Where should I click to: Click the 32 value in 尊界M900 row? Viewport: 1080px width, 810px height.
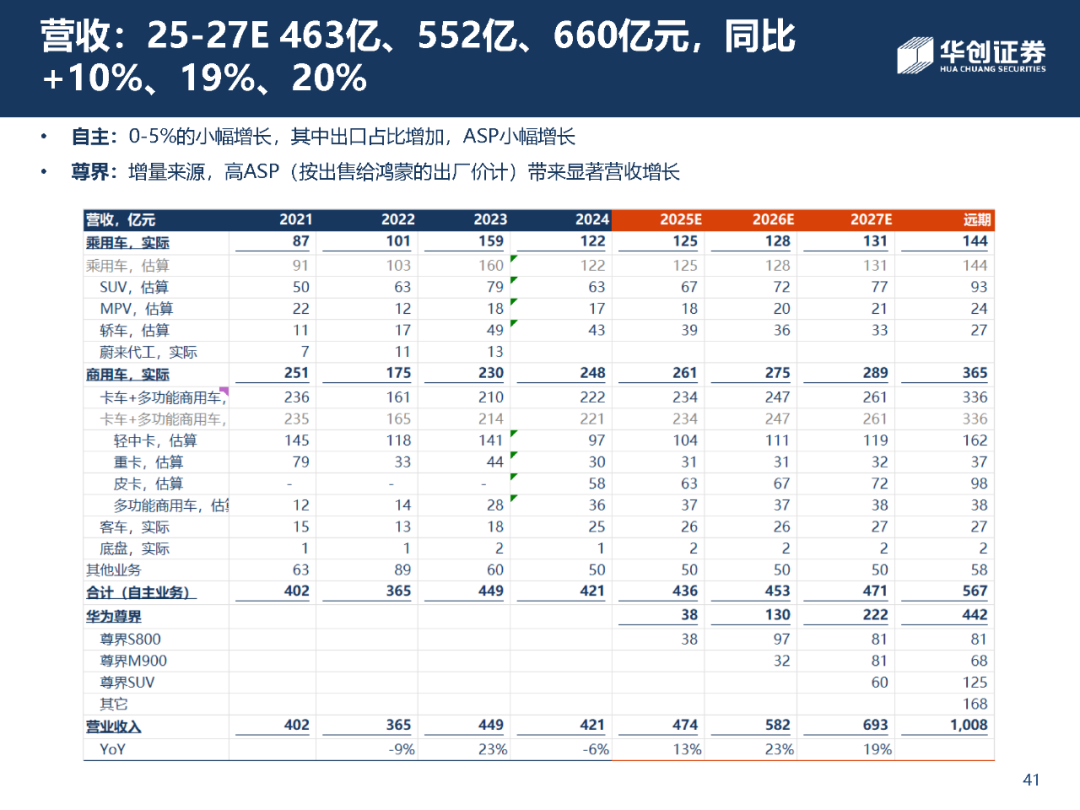tap(781, 661)
